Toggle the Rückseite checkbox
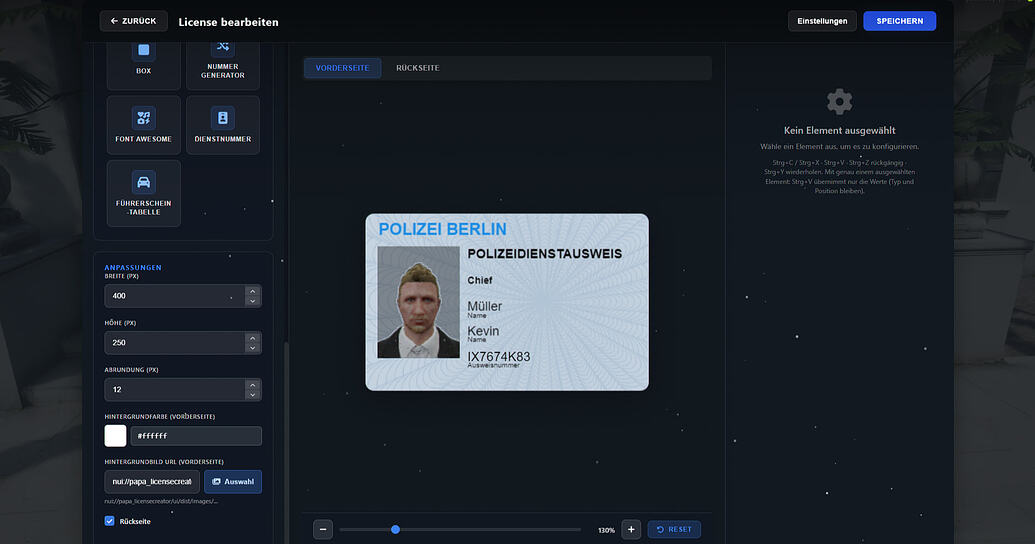The image size is (1035, 544). click(110, 521)
